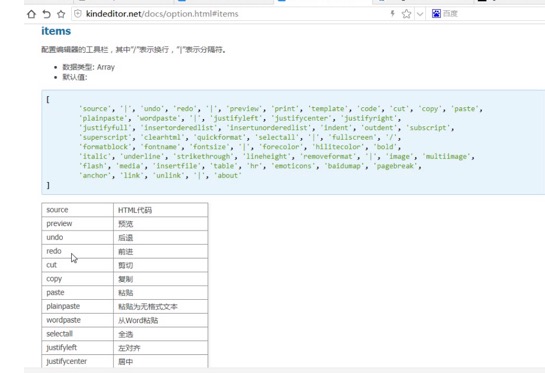Click the 'selectall' table cell

78,334
